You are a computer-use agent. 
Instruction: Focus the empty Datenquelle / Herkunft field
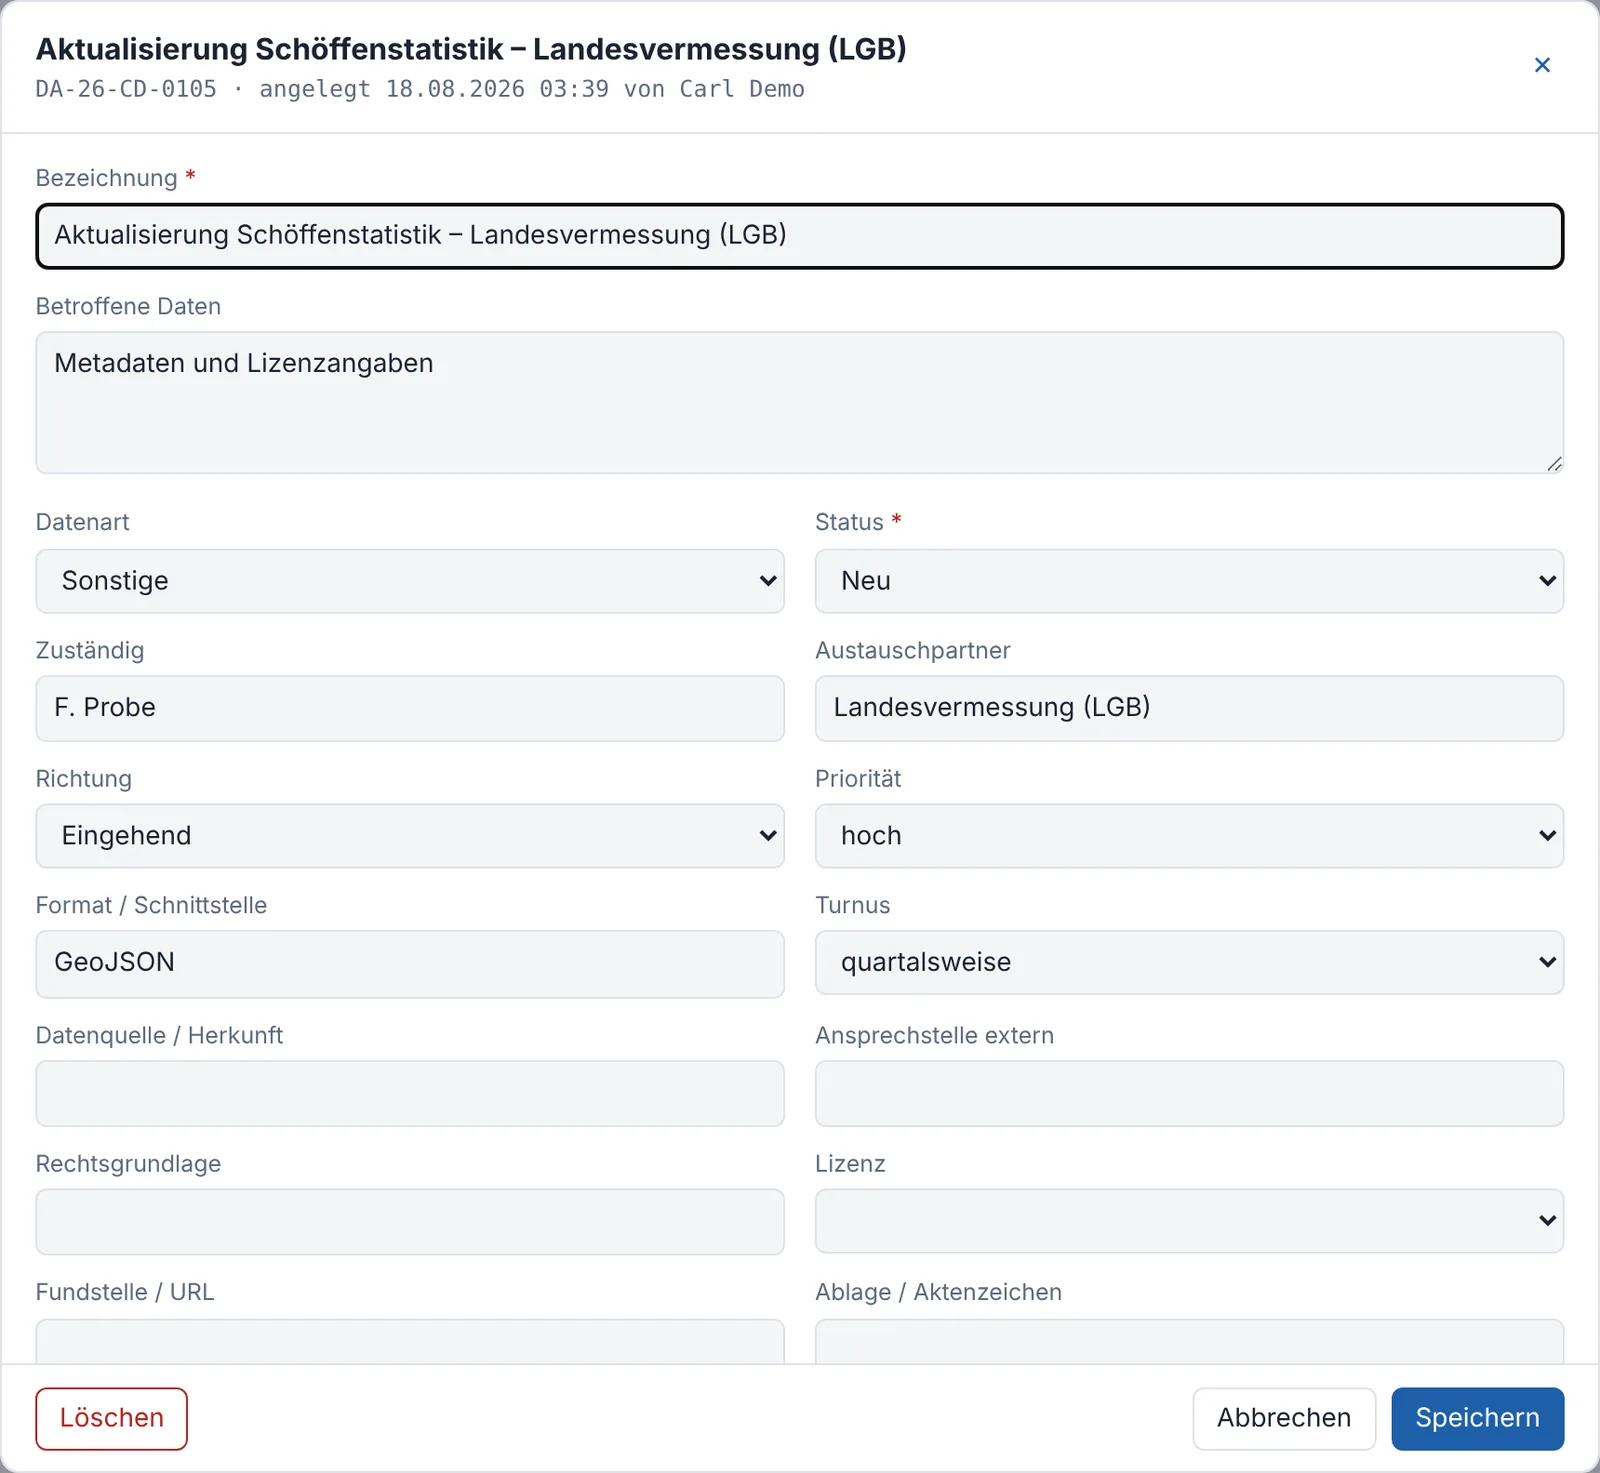point(410,1093)
